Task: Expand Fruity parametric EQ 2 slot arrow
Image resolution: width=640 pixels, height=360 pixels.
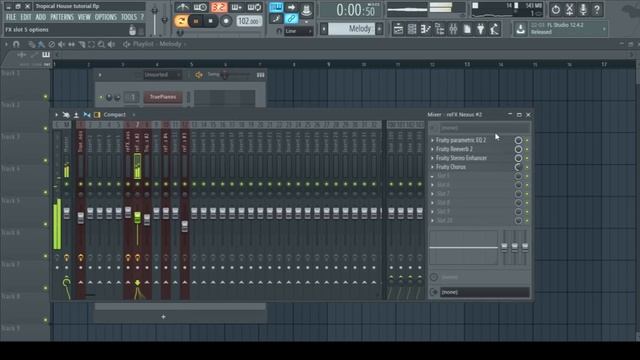Action: pos(432,140)
